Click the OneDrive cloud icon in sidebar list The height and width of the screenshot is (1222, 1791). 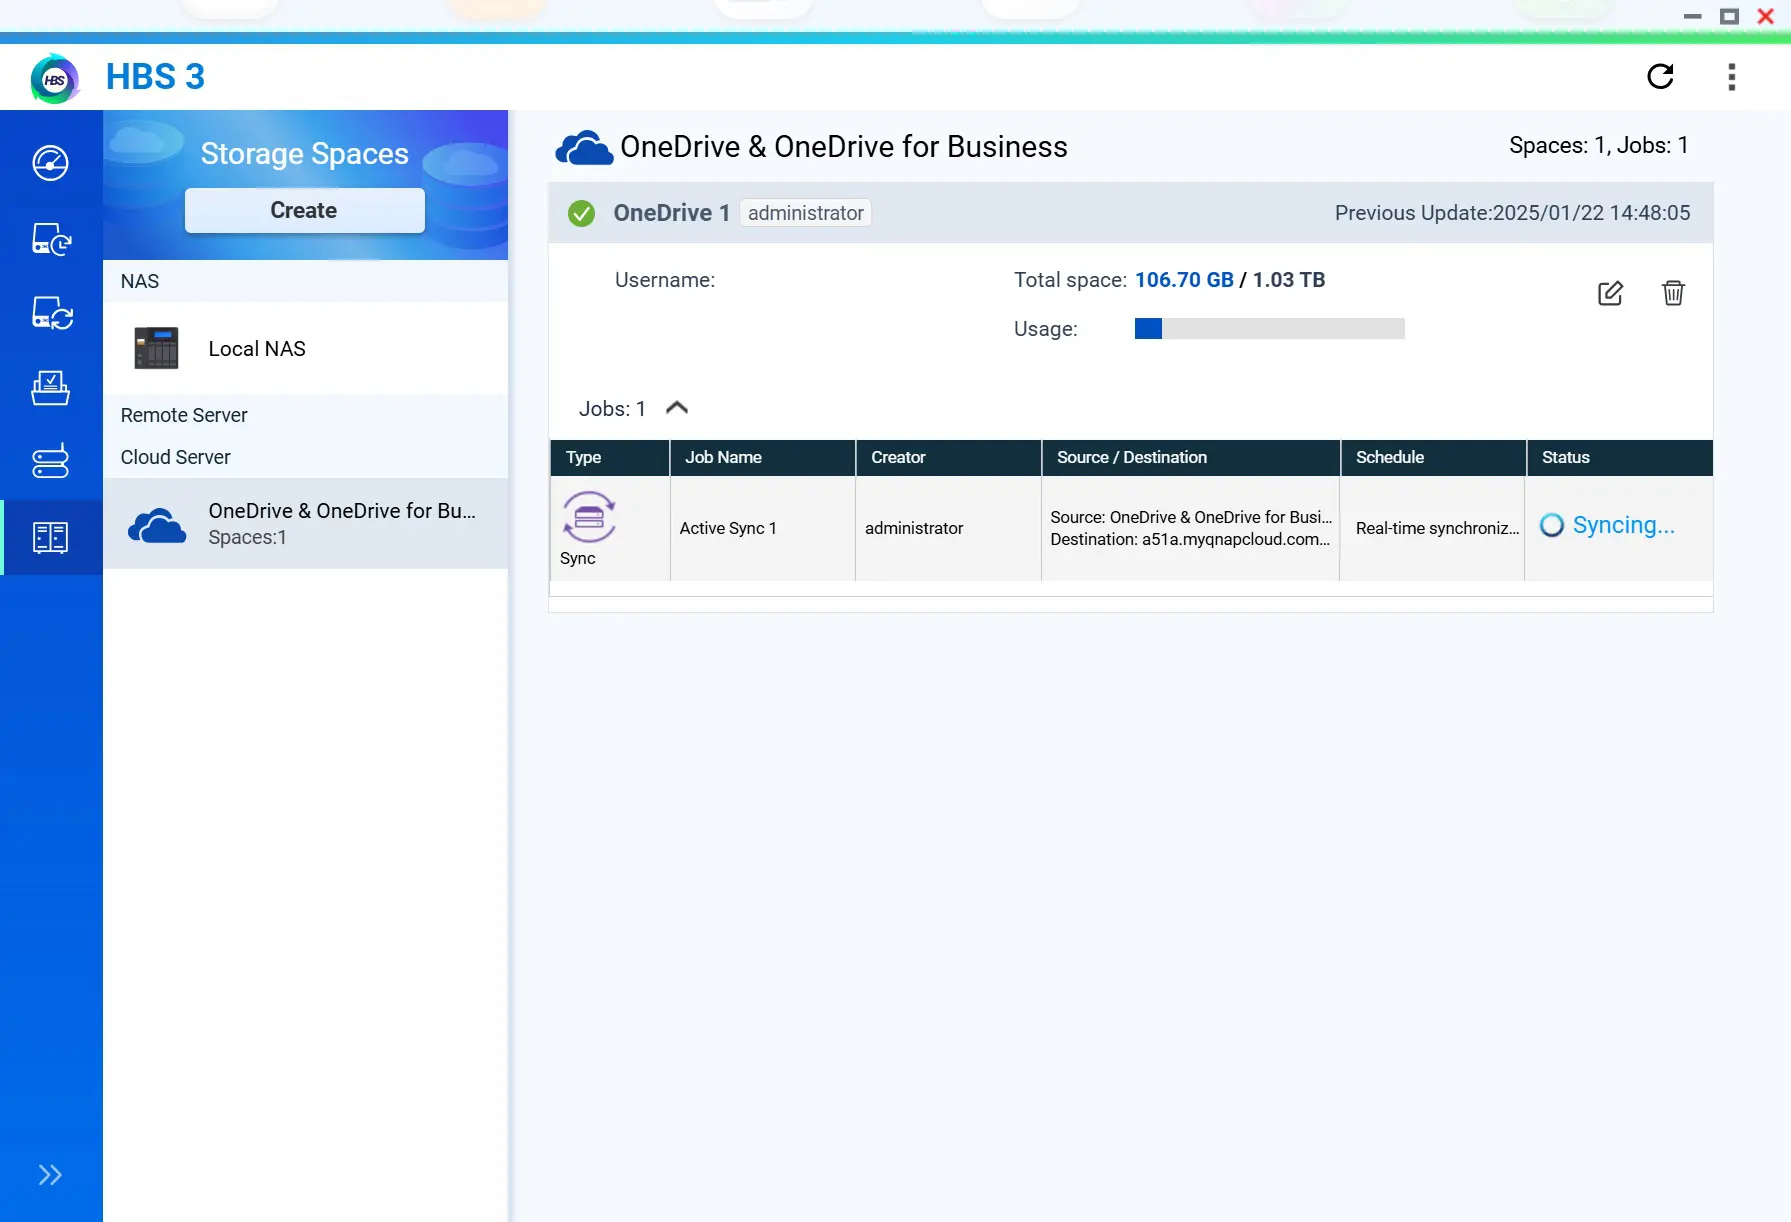pyautogui.click(x=157, y=525)
